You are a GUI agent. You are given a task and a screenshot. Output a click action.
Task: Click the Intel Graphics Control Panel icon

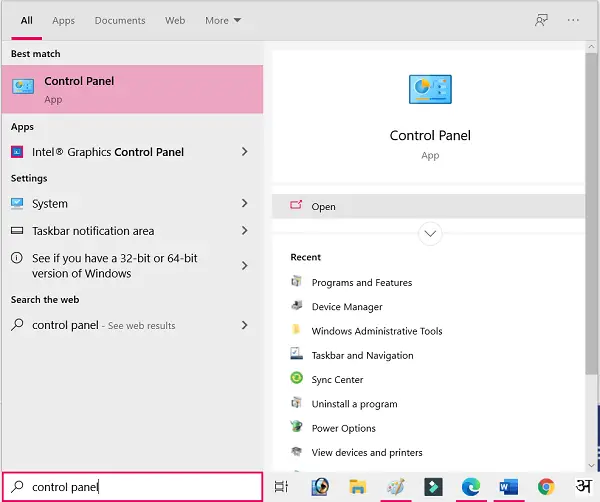[x=17, y=152]
